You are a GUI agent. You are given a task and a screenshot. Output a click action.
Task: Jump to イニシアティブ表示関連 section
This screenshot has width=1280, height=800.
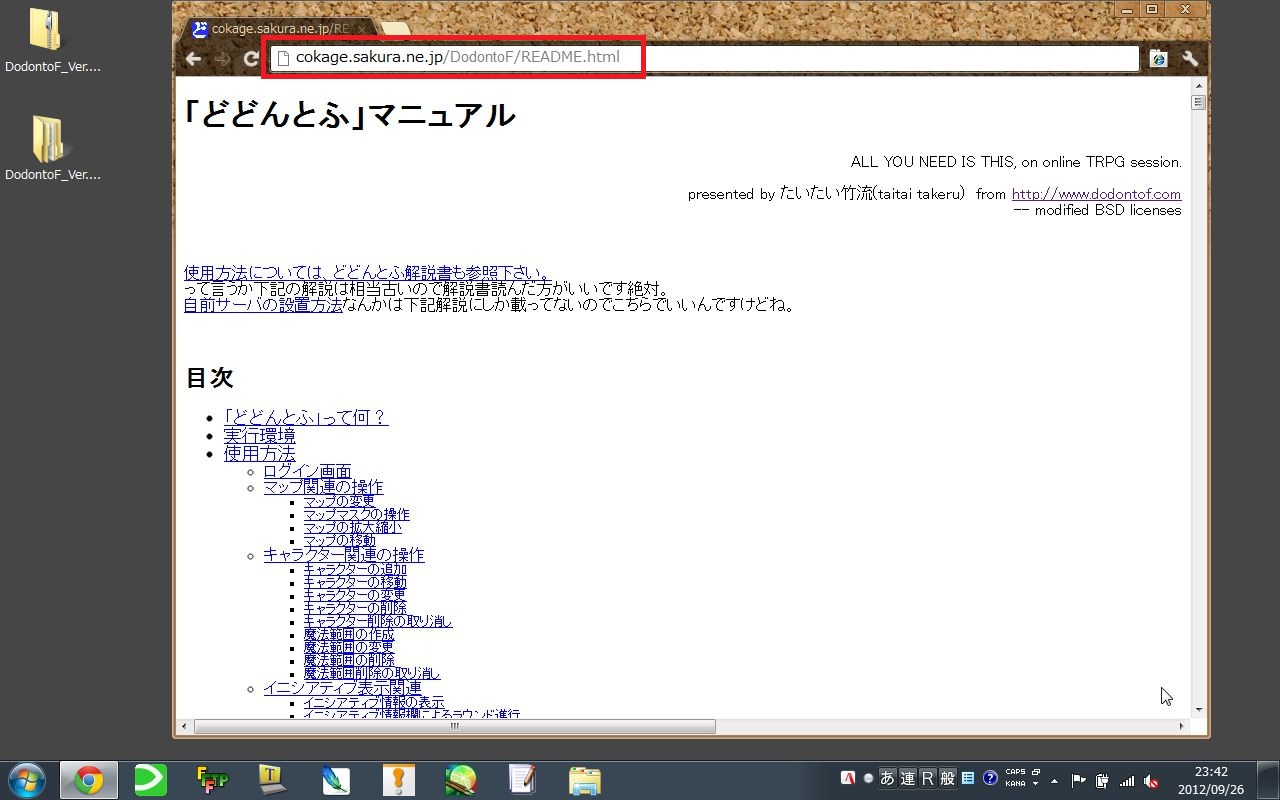(x=343, y=688)
